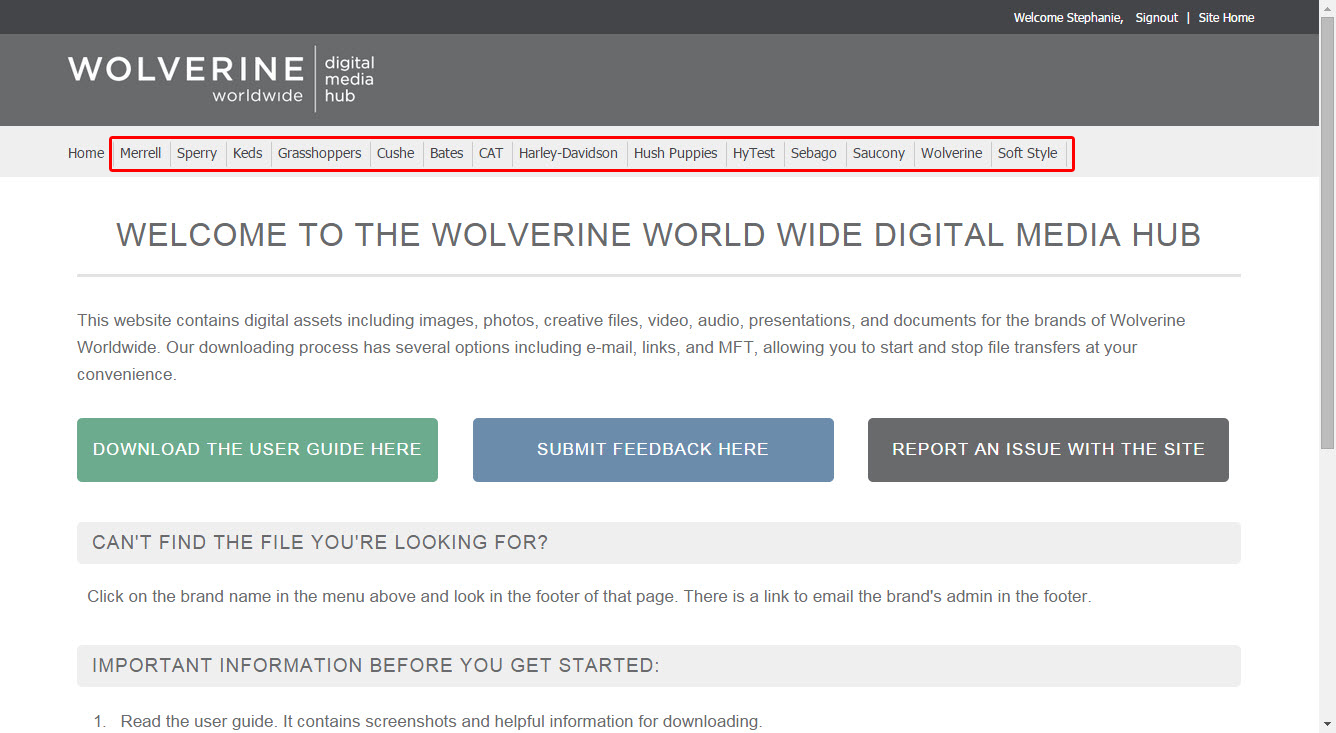Open the Home menu item
Viewport: 1336px width, 733px height.
click(86, 153)
